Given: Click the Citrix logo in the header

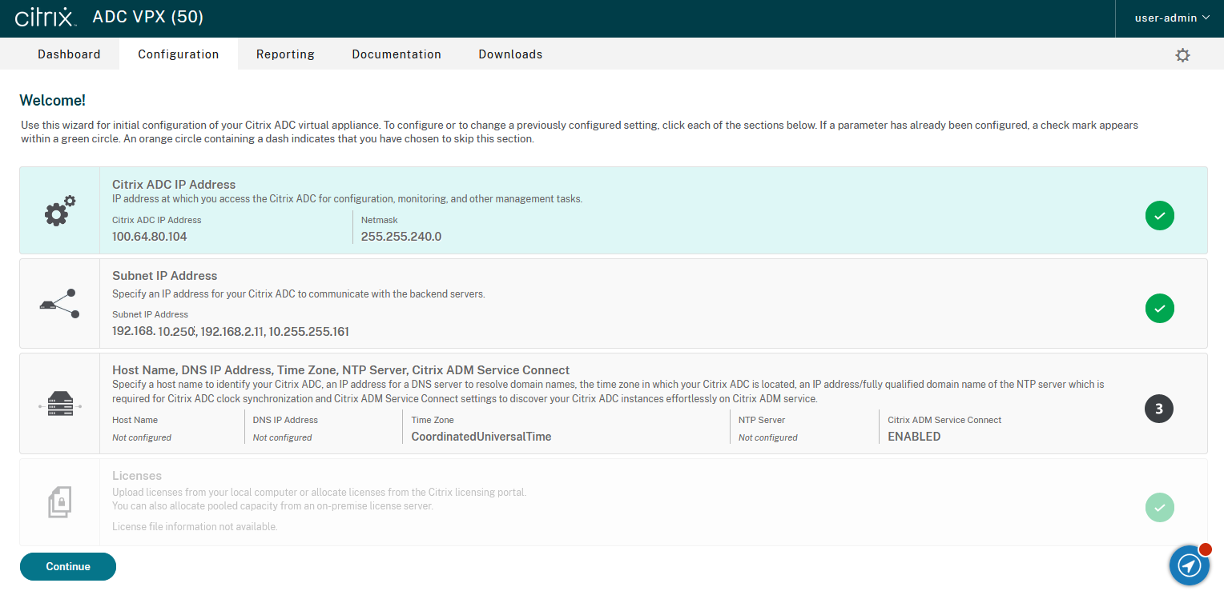Looking at the screenshot, I should [x=43, y=17].
